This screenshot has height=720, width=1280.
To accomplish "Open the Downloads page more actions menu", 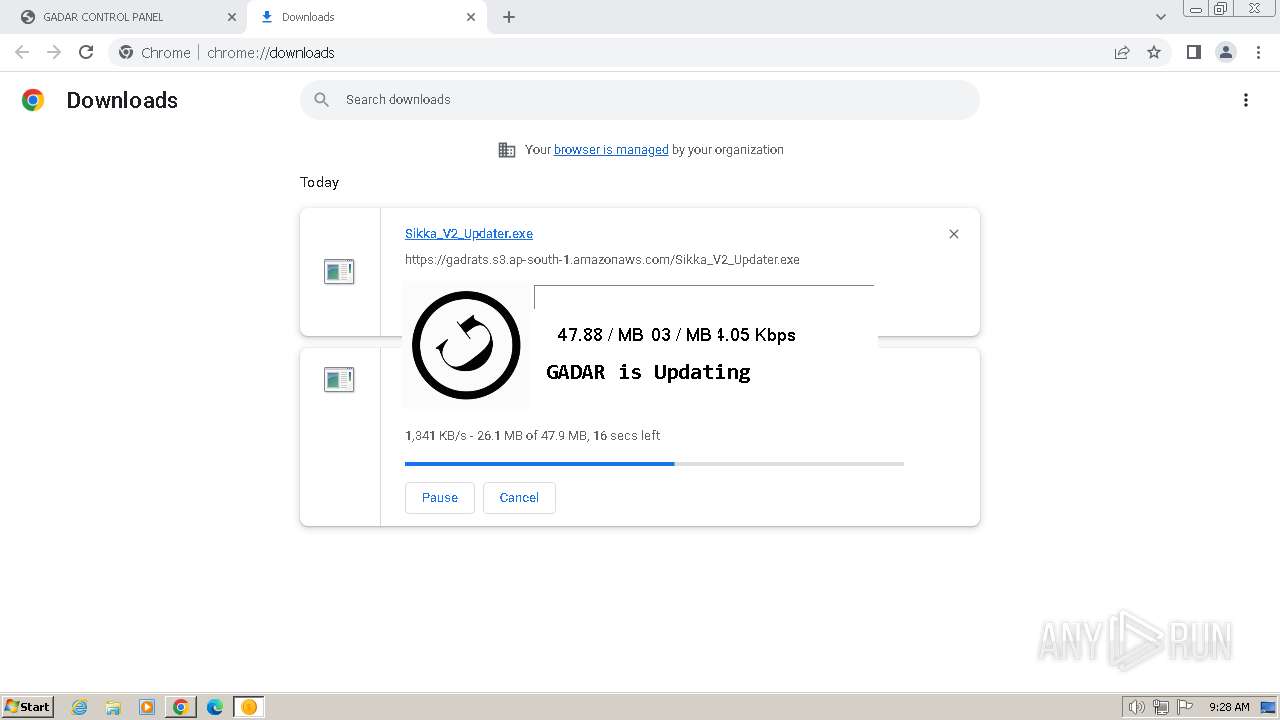I will pos(1246,100).
